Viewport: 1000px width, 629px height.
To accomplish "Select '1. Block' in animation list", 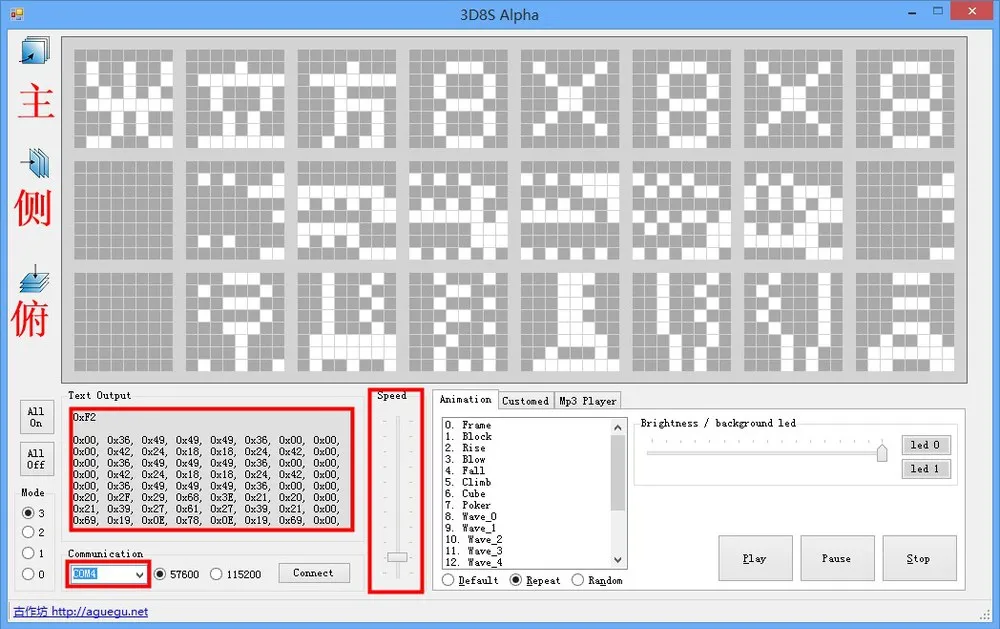I will click(x=468, y=436).
